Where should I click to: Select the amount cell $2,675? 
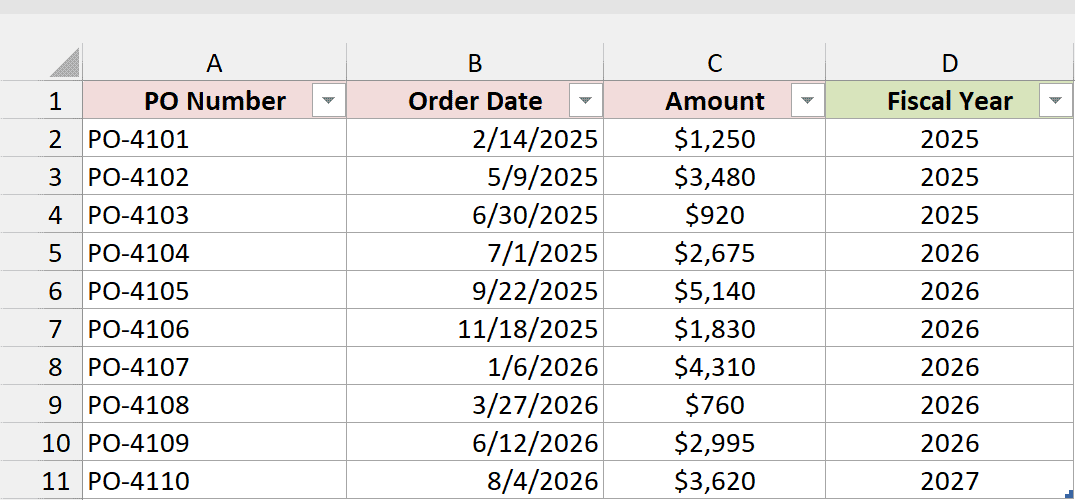[714, 253]
